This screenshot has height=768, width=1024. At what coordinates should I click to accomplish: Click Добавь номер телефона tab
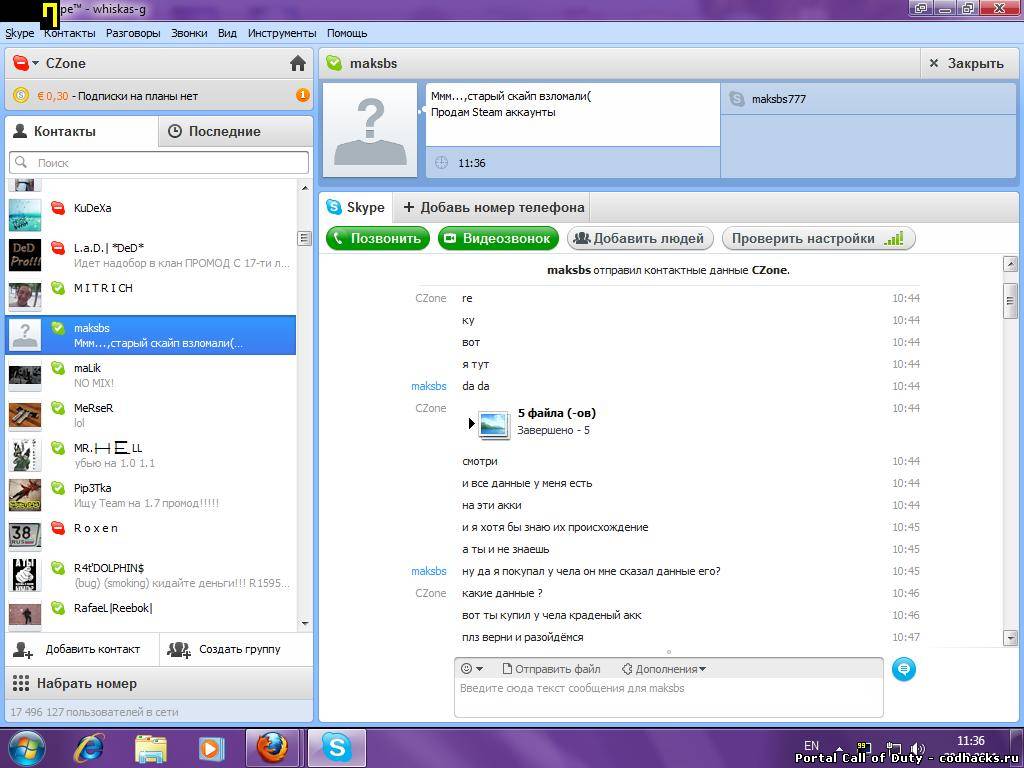tap(493, 208)
